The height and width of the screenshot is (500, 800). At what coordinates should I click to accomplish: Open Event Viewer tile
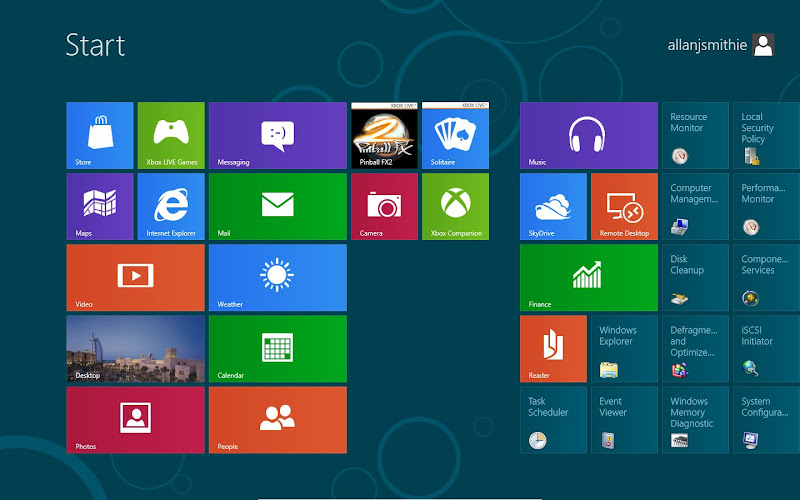click(x=624, y=419)
